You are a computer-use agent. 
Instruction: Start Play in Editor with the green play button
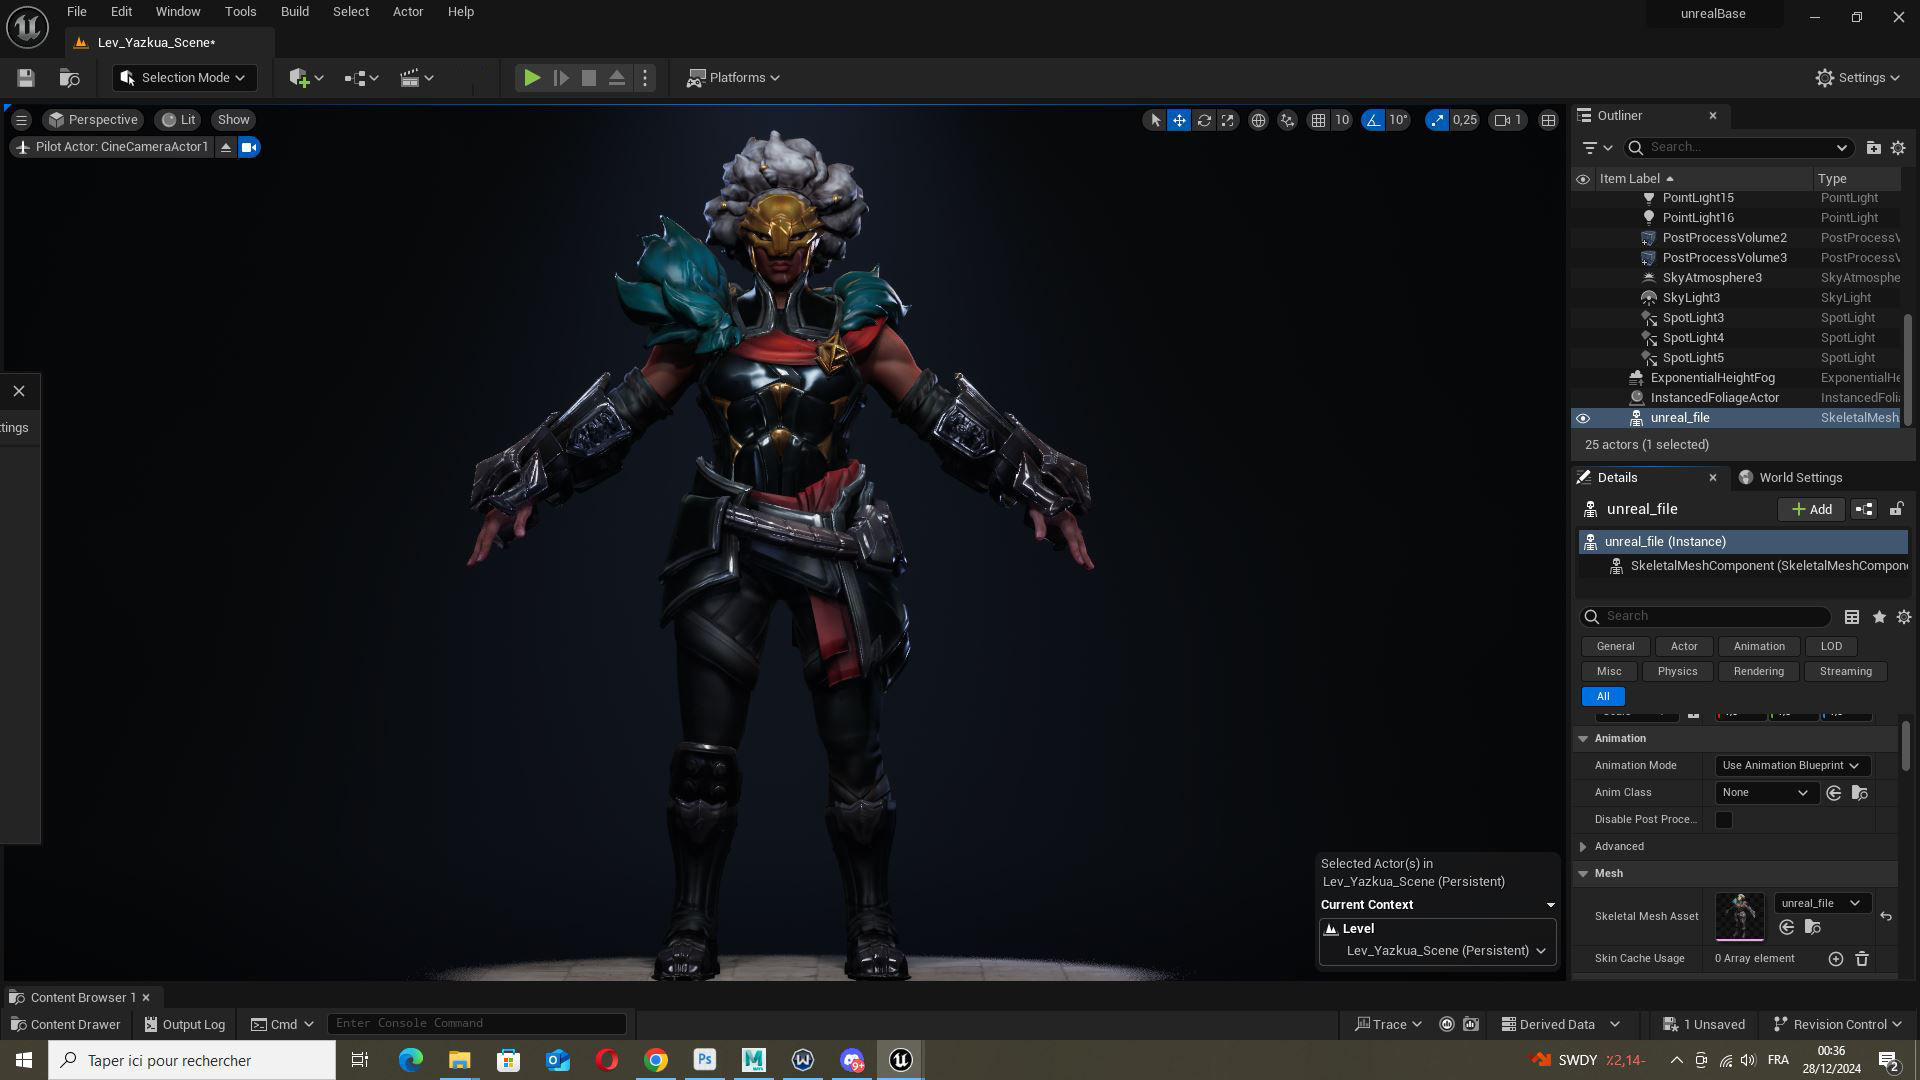[532, 78]
